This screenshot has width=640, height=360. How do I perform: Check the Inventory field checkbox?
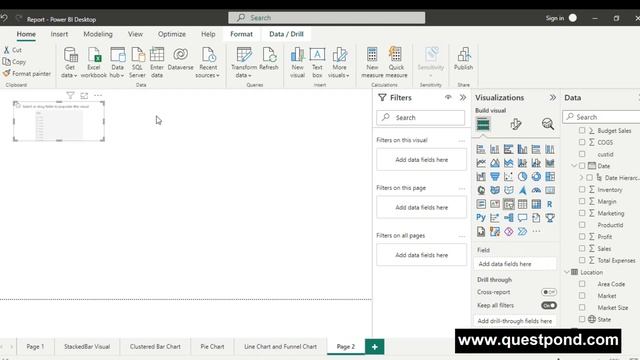click(x=582, y=189)
